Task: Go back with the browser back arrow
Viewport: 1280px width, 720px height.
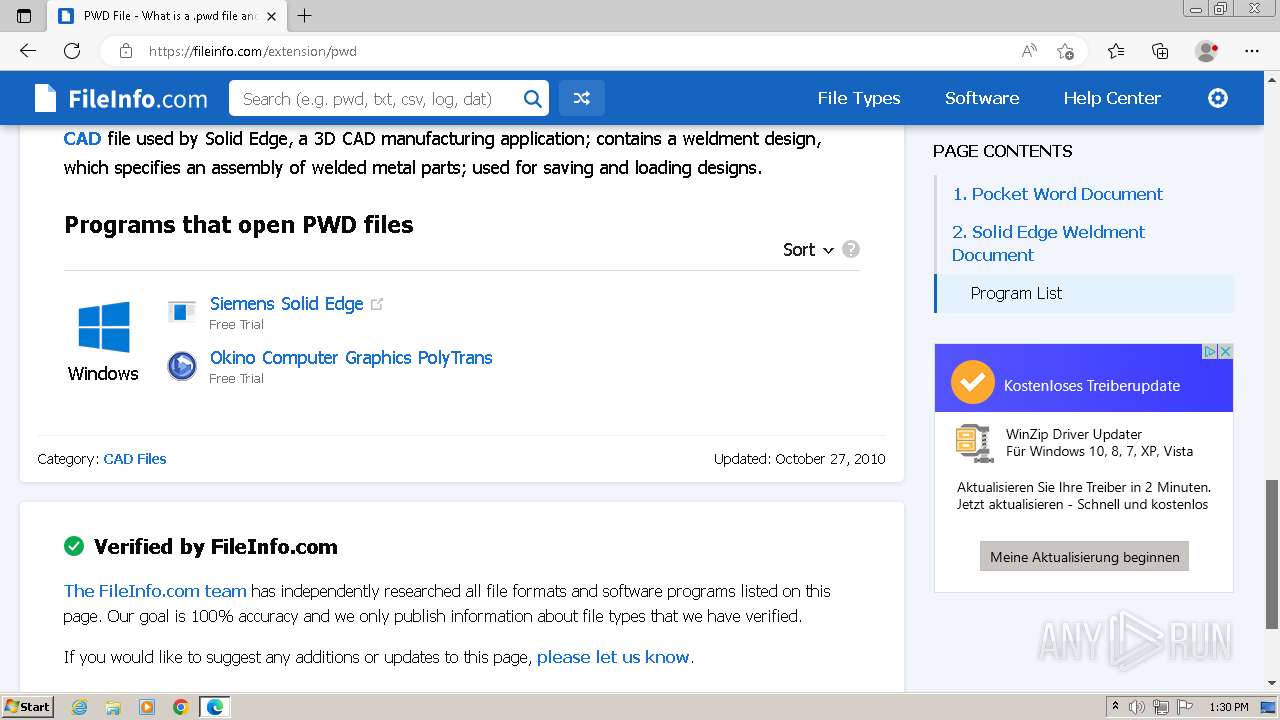Action: pos(28,51)
